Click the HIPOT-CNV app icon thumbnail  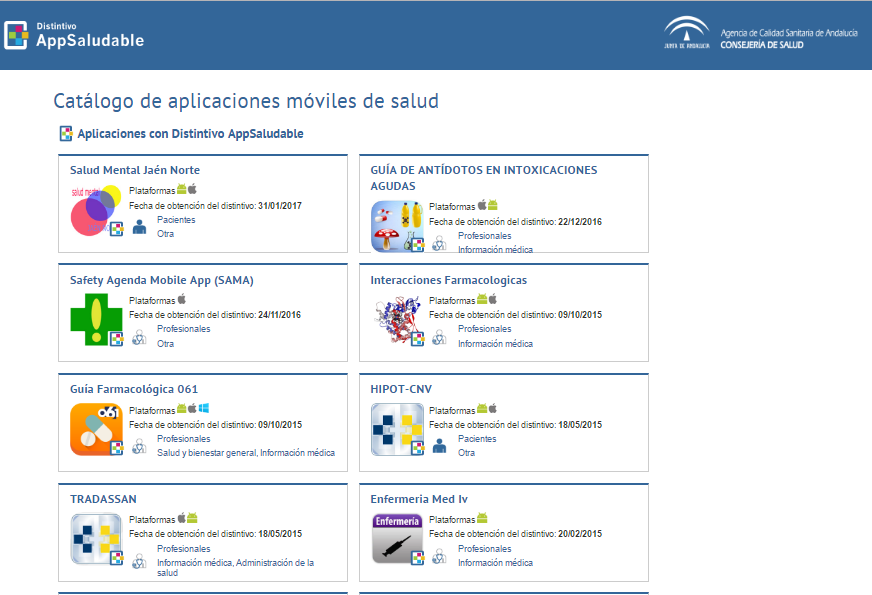pyautogui.click(x=397, y=429)
